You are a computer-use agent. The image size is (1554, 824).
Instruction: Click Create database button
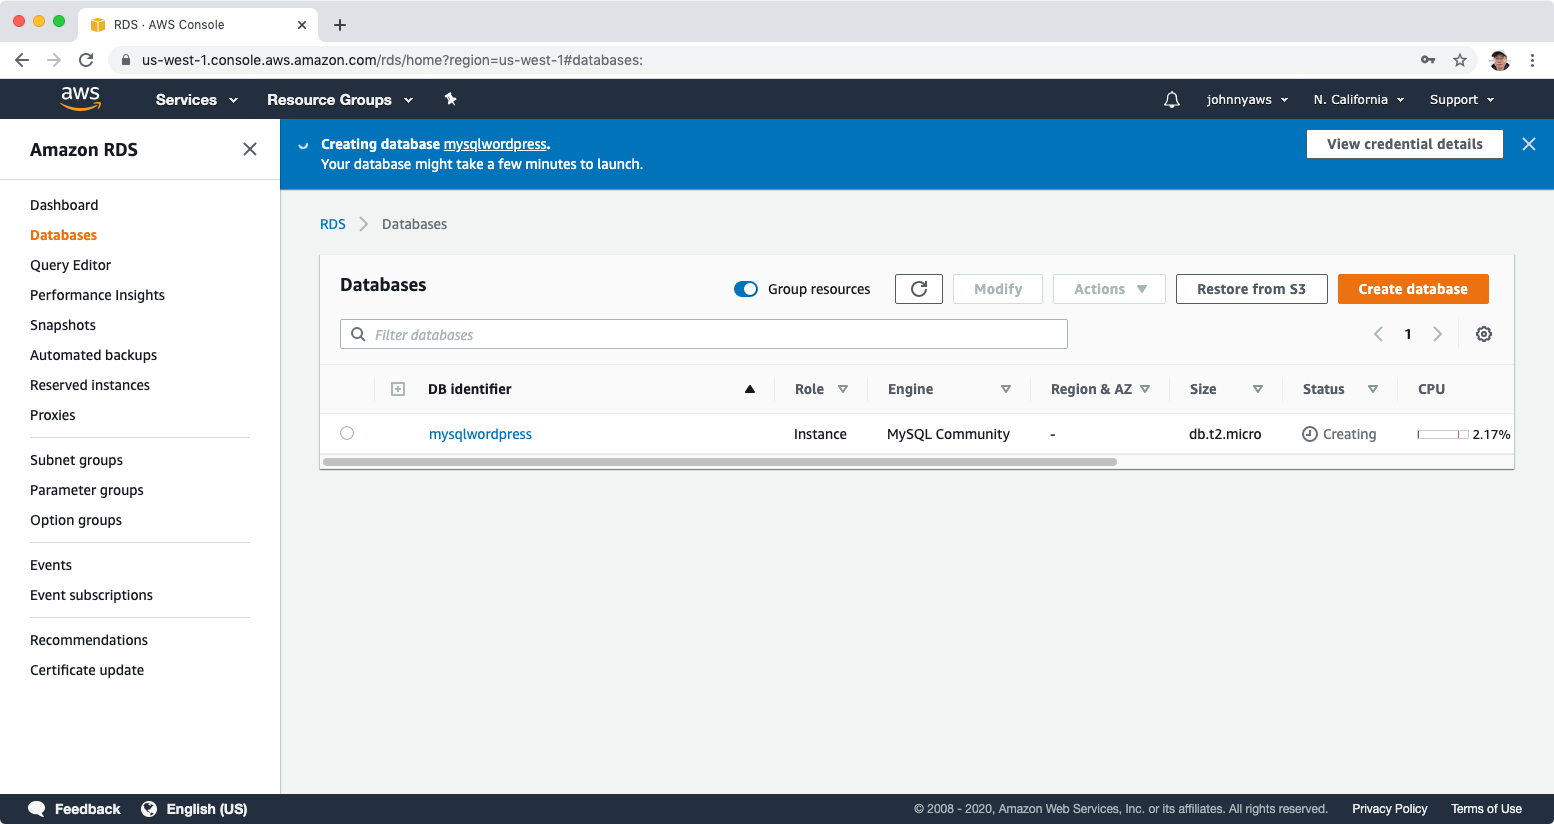click(1413, 289)
